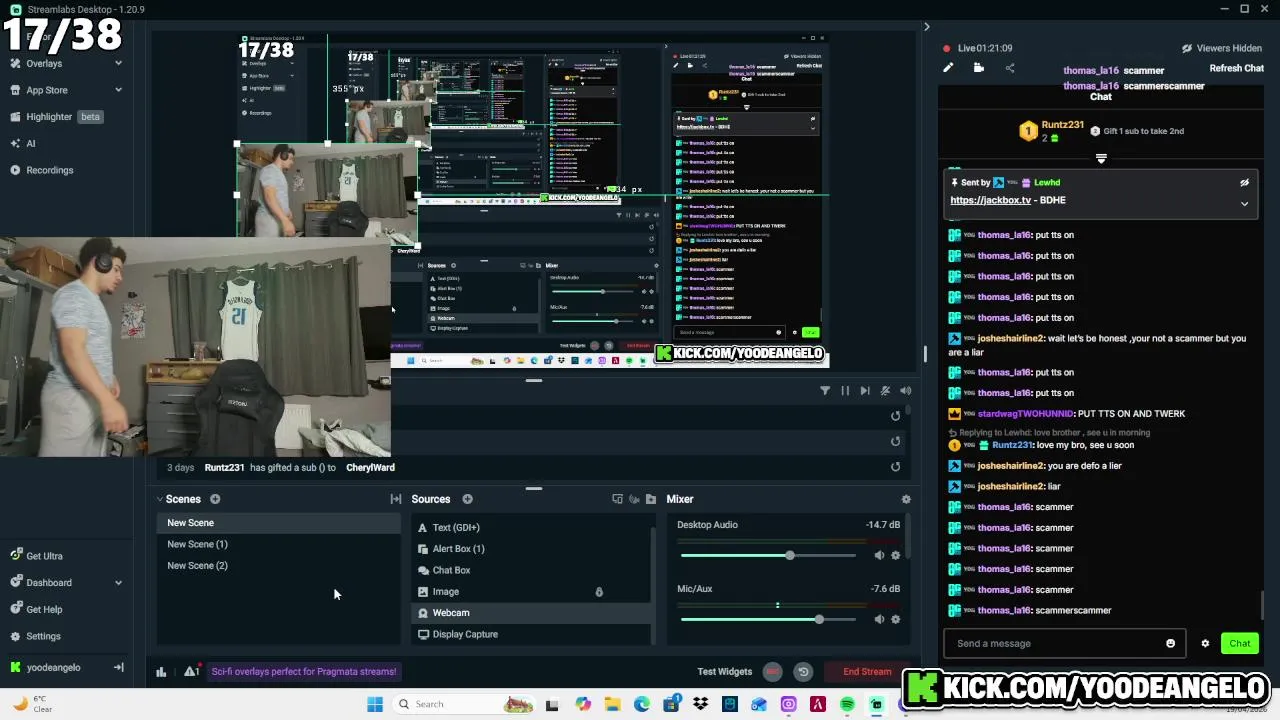Open File Explorer from the taskbar

point(612,705)
